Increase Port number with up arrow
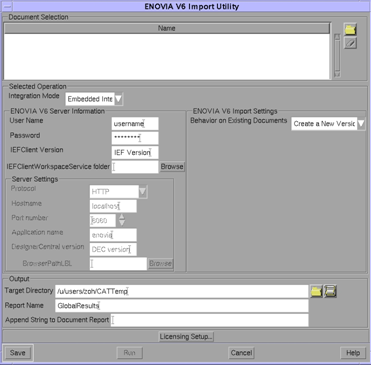The image size is (371, 365). coord(122,217)
